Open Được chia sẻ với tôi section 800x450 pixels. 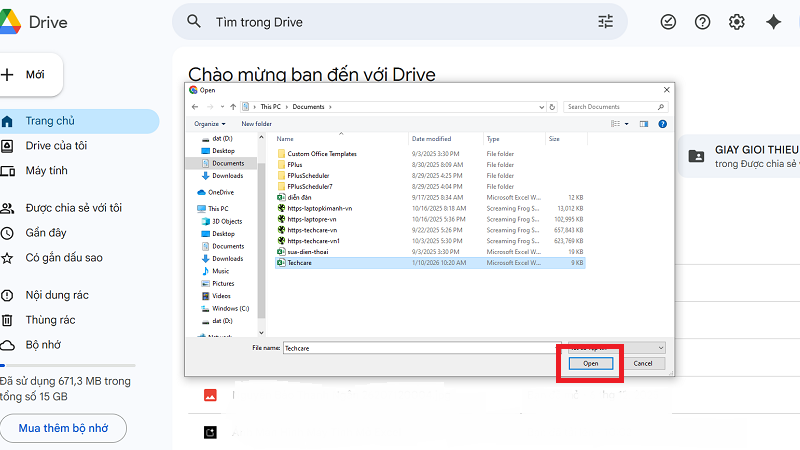73,208
